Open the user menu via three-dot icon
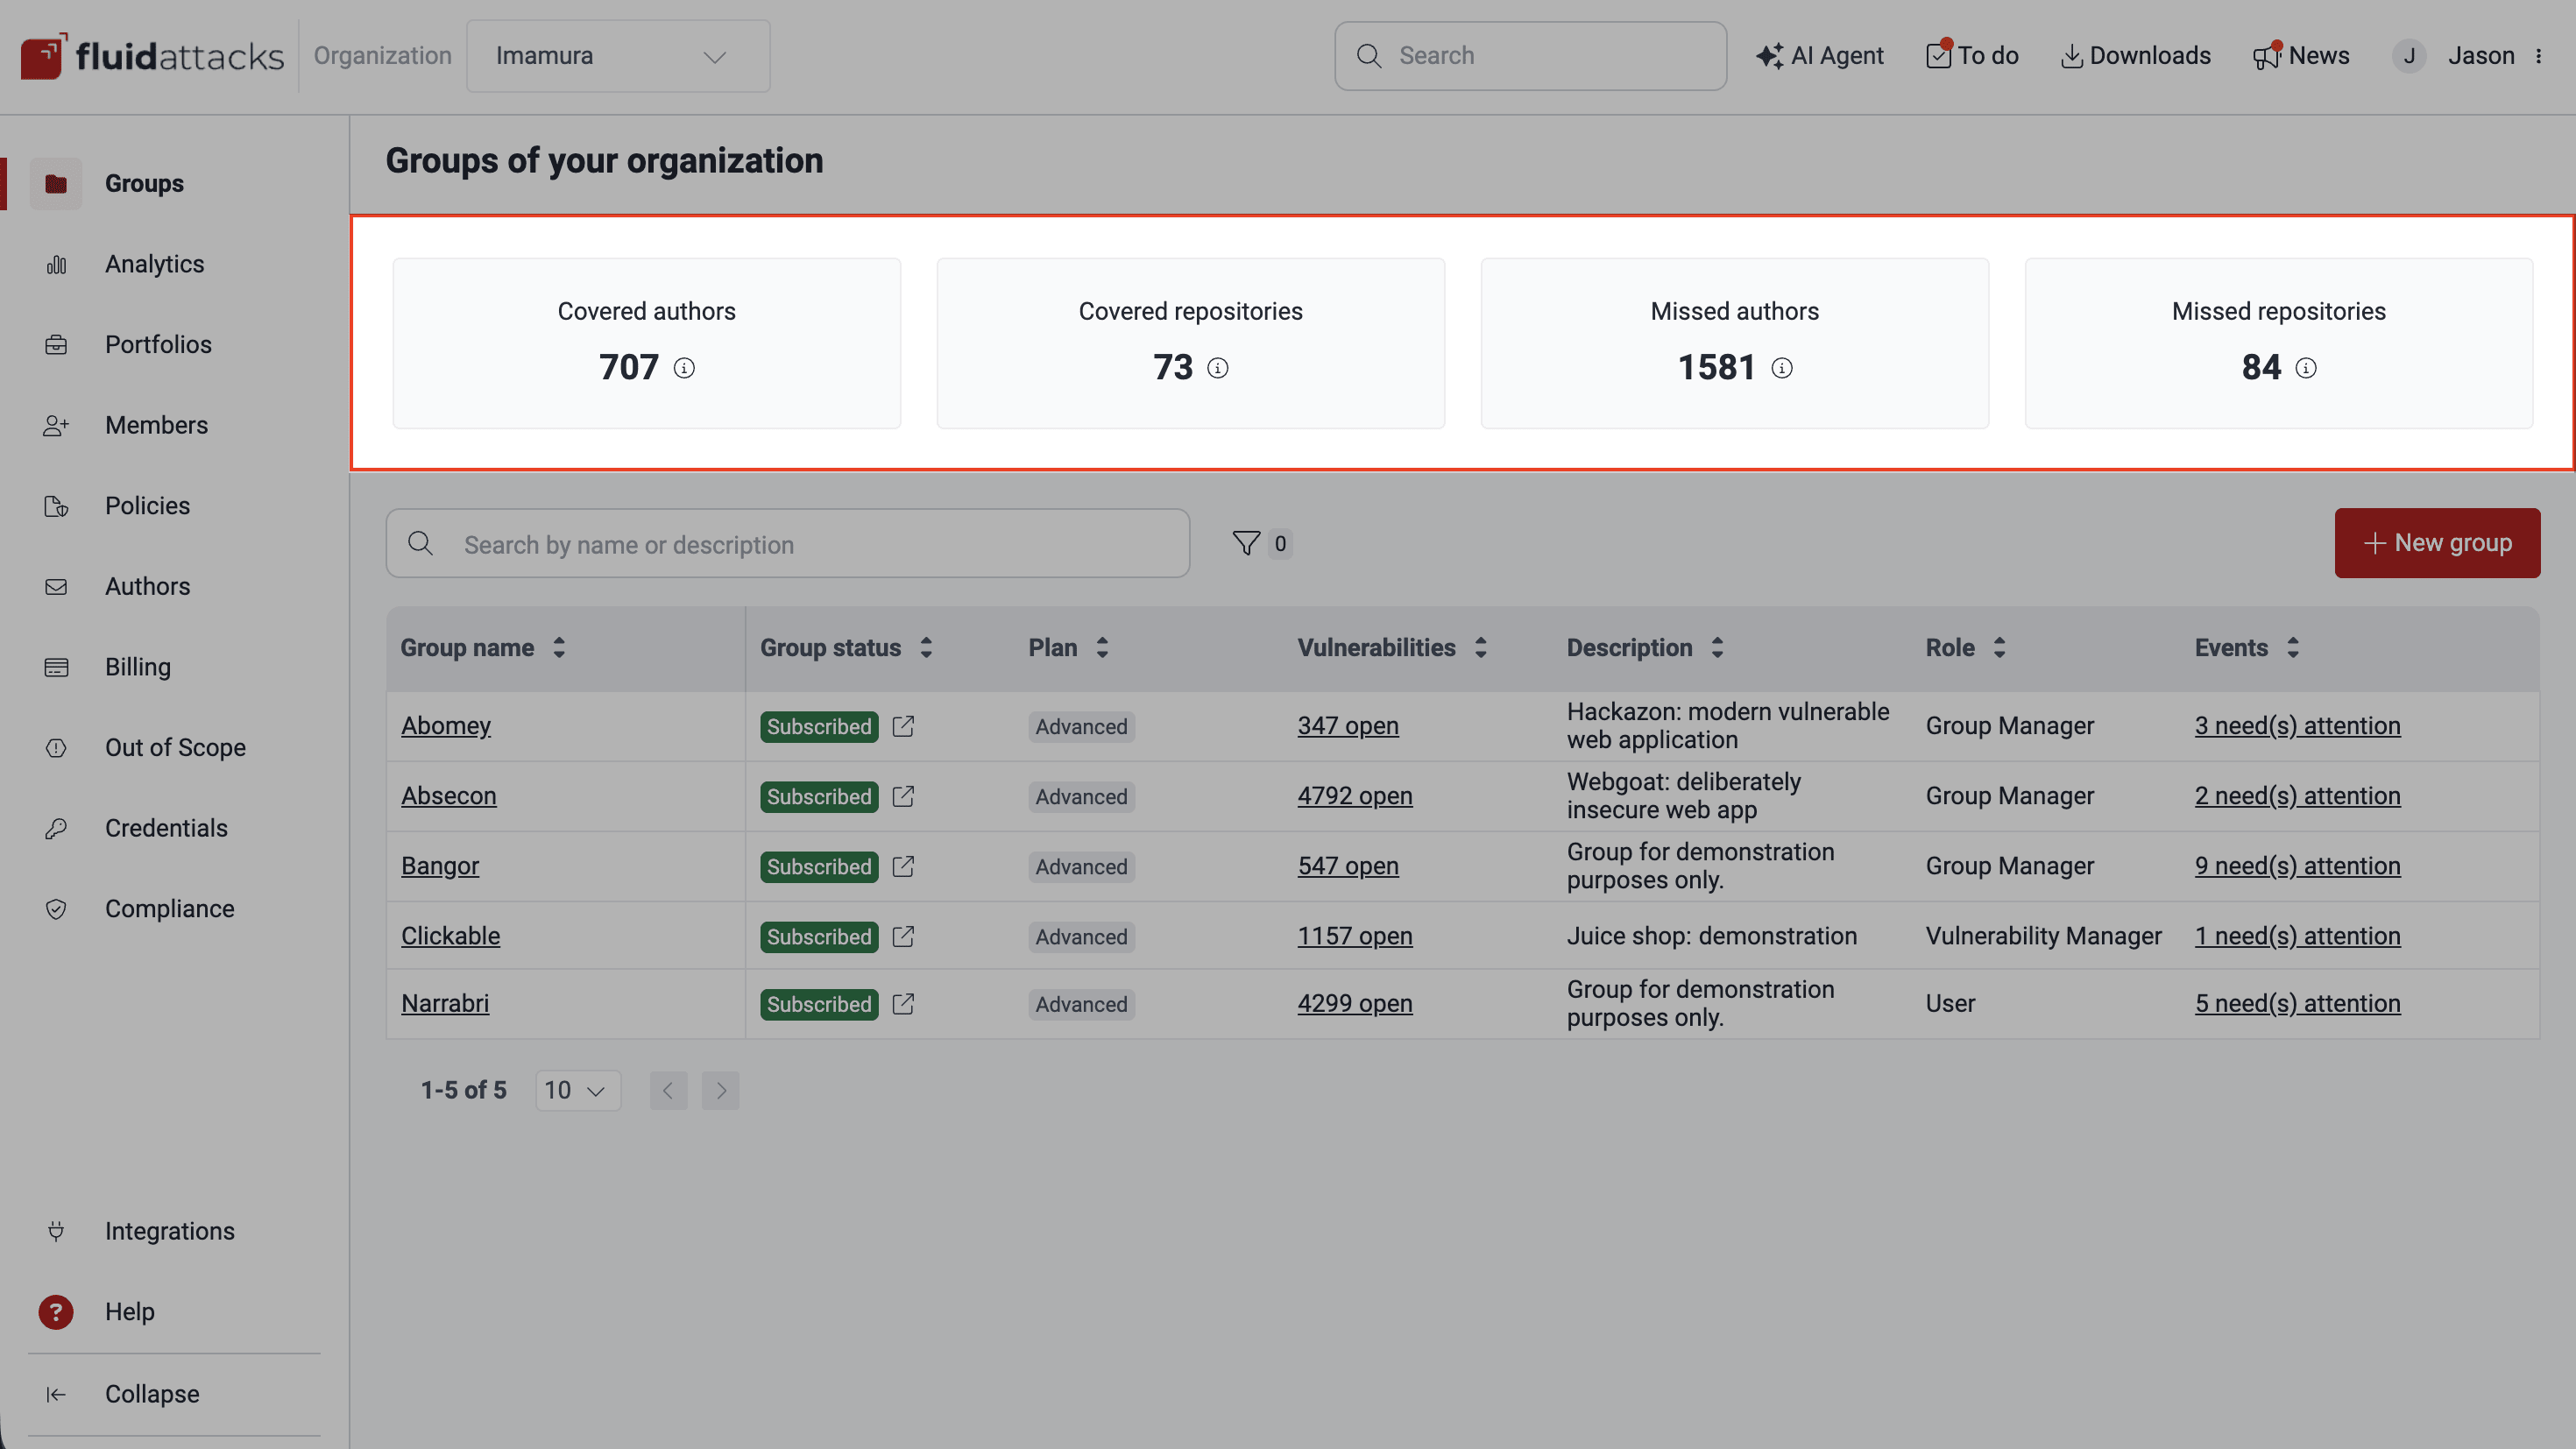 click(2541, 56)
